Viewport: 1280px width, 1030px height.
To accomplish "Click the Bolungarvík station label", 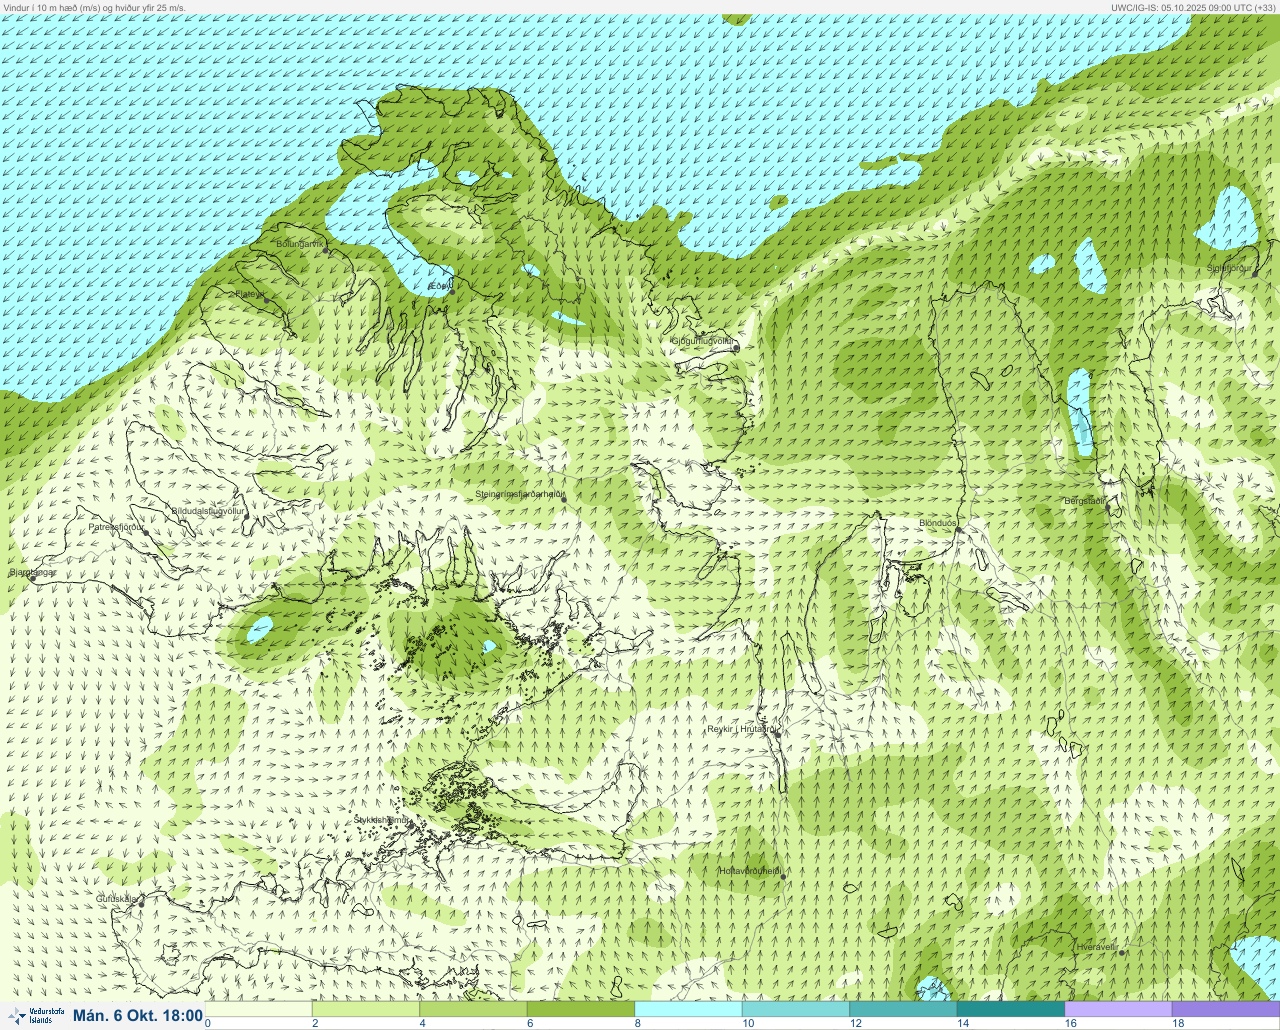I will pyautogui.click(x=300, y=244).
